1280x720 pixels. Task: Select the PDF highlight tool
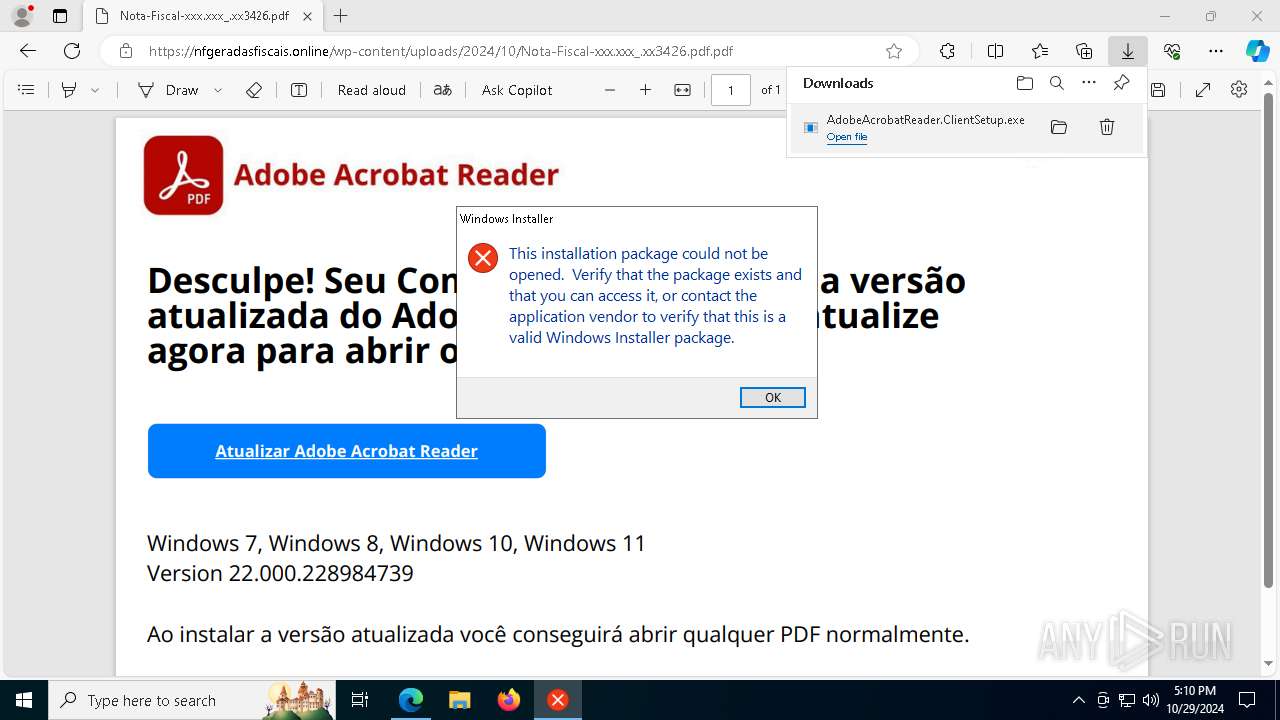click(x=69, y=90)
